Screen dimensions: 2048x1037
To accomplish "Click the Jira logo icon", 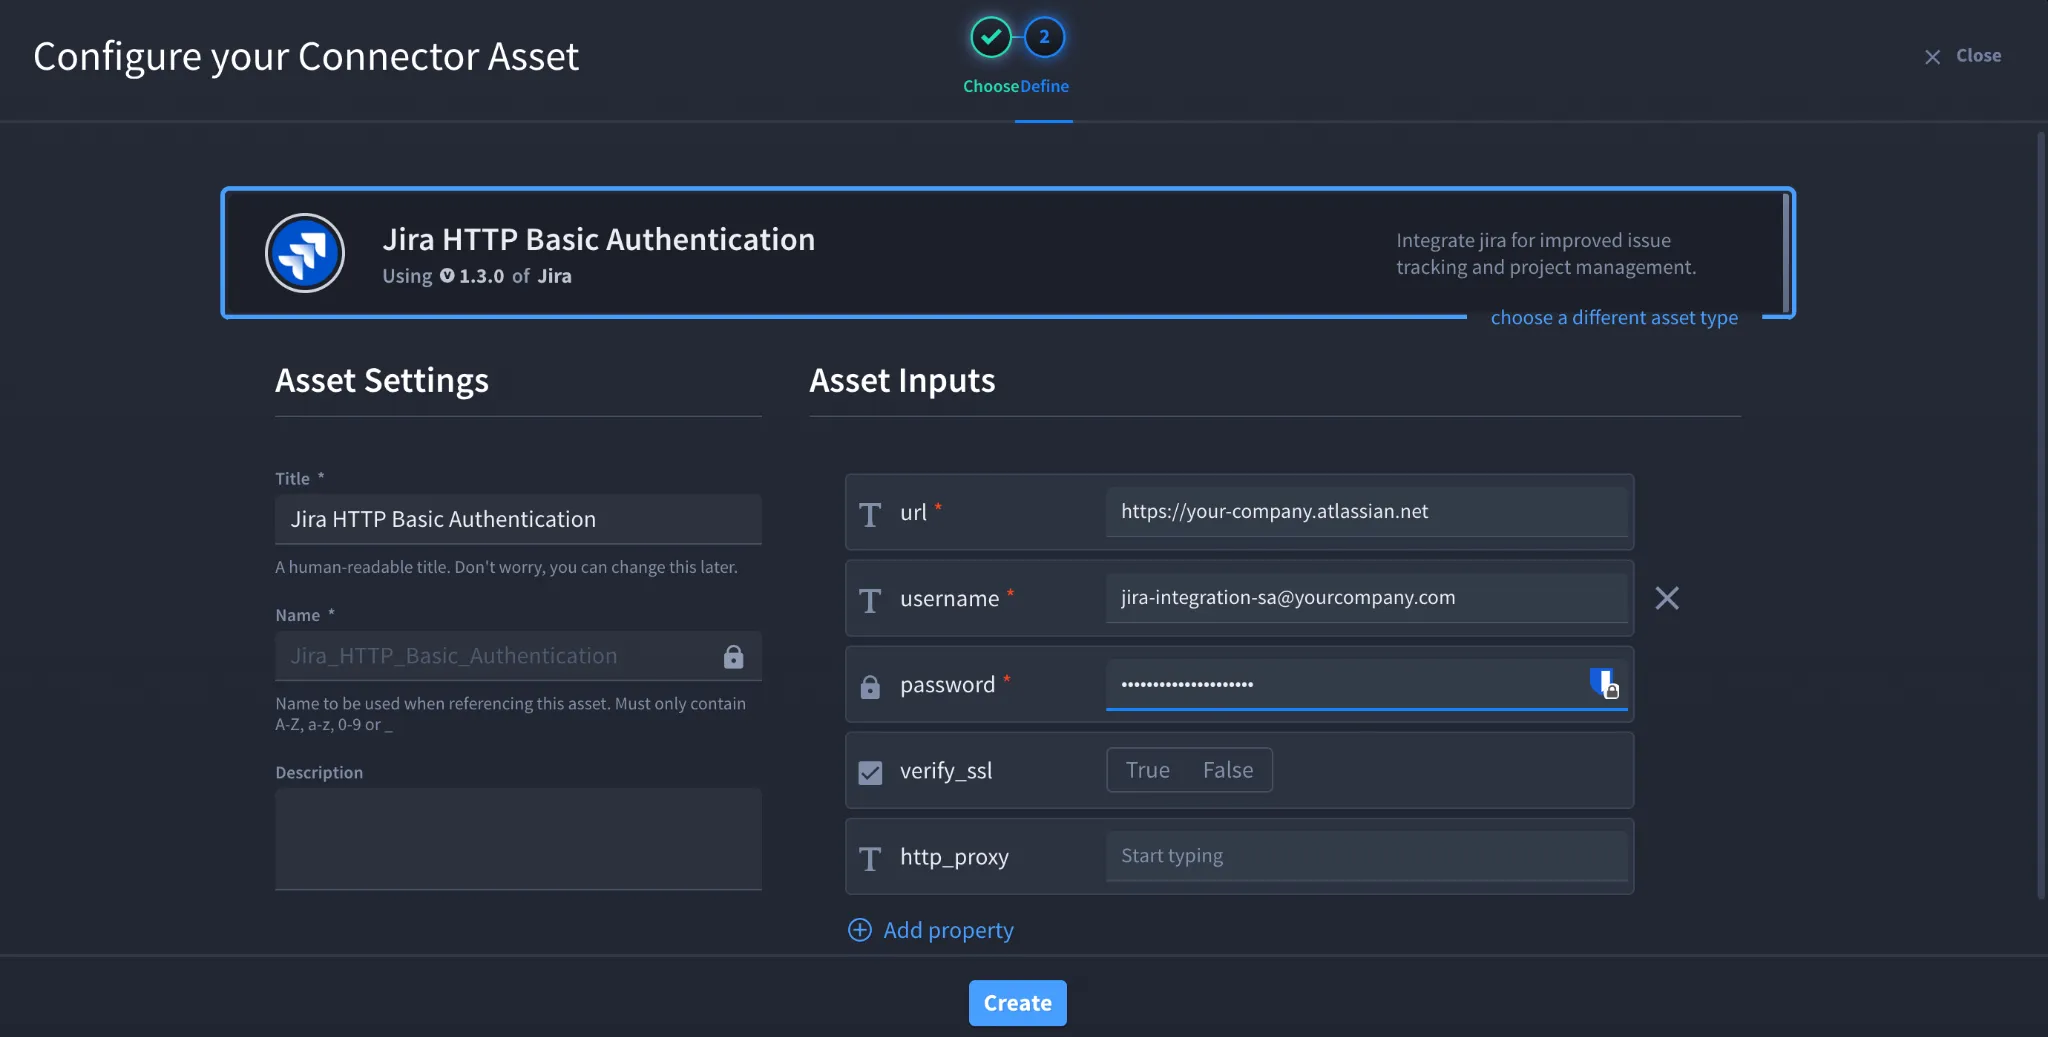I will (305, 253).
